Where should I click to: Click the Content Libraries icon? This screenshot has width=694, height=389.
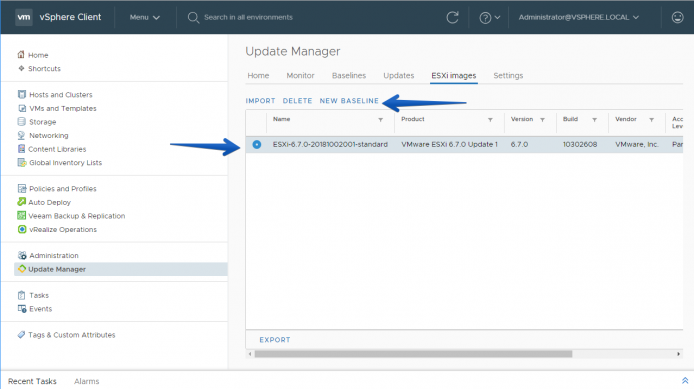(21, 149)
